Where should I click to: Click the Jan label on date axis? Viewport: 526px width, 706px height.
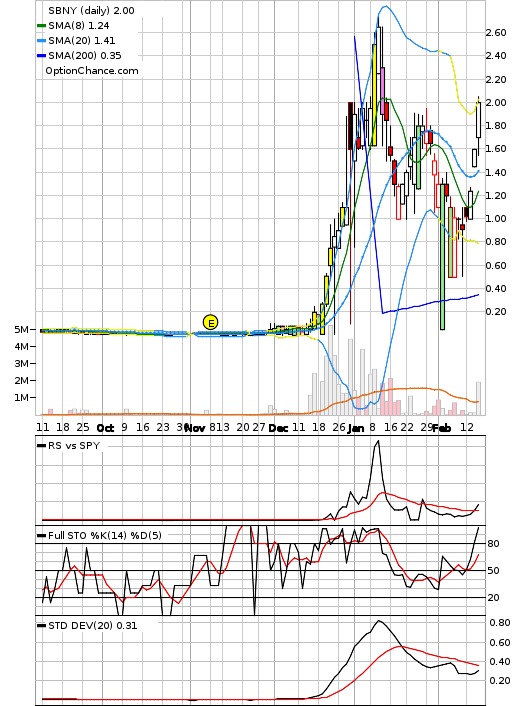(355, 428)
